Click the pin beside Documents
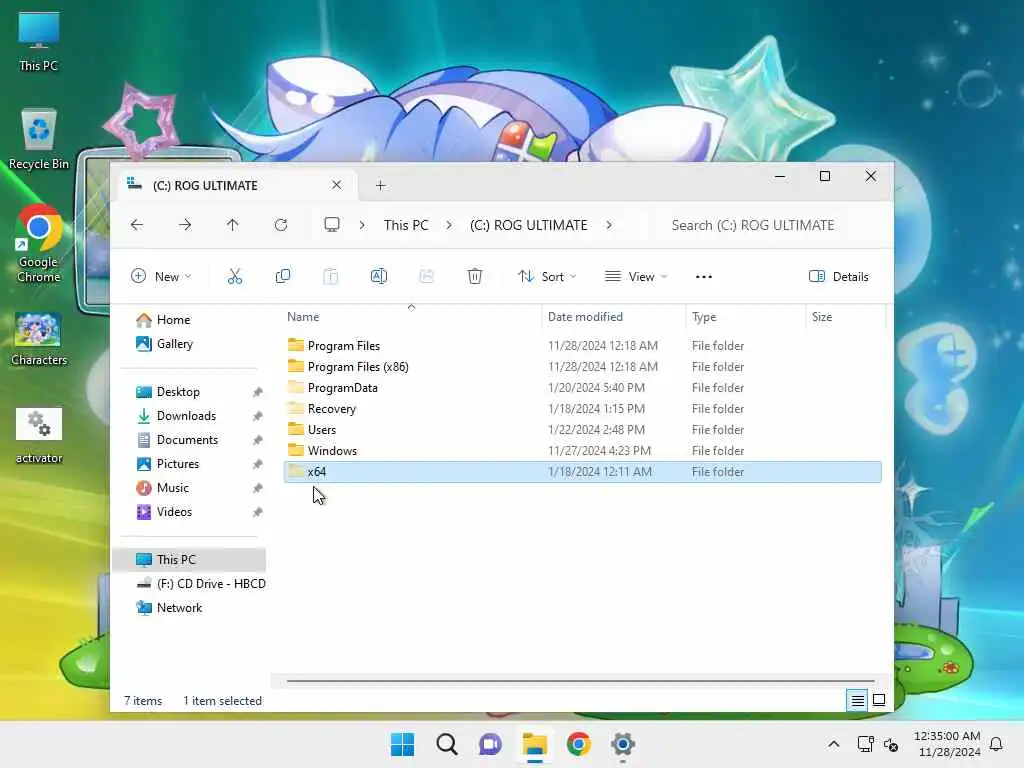Screen dimensions: 1024x768 257,440
